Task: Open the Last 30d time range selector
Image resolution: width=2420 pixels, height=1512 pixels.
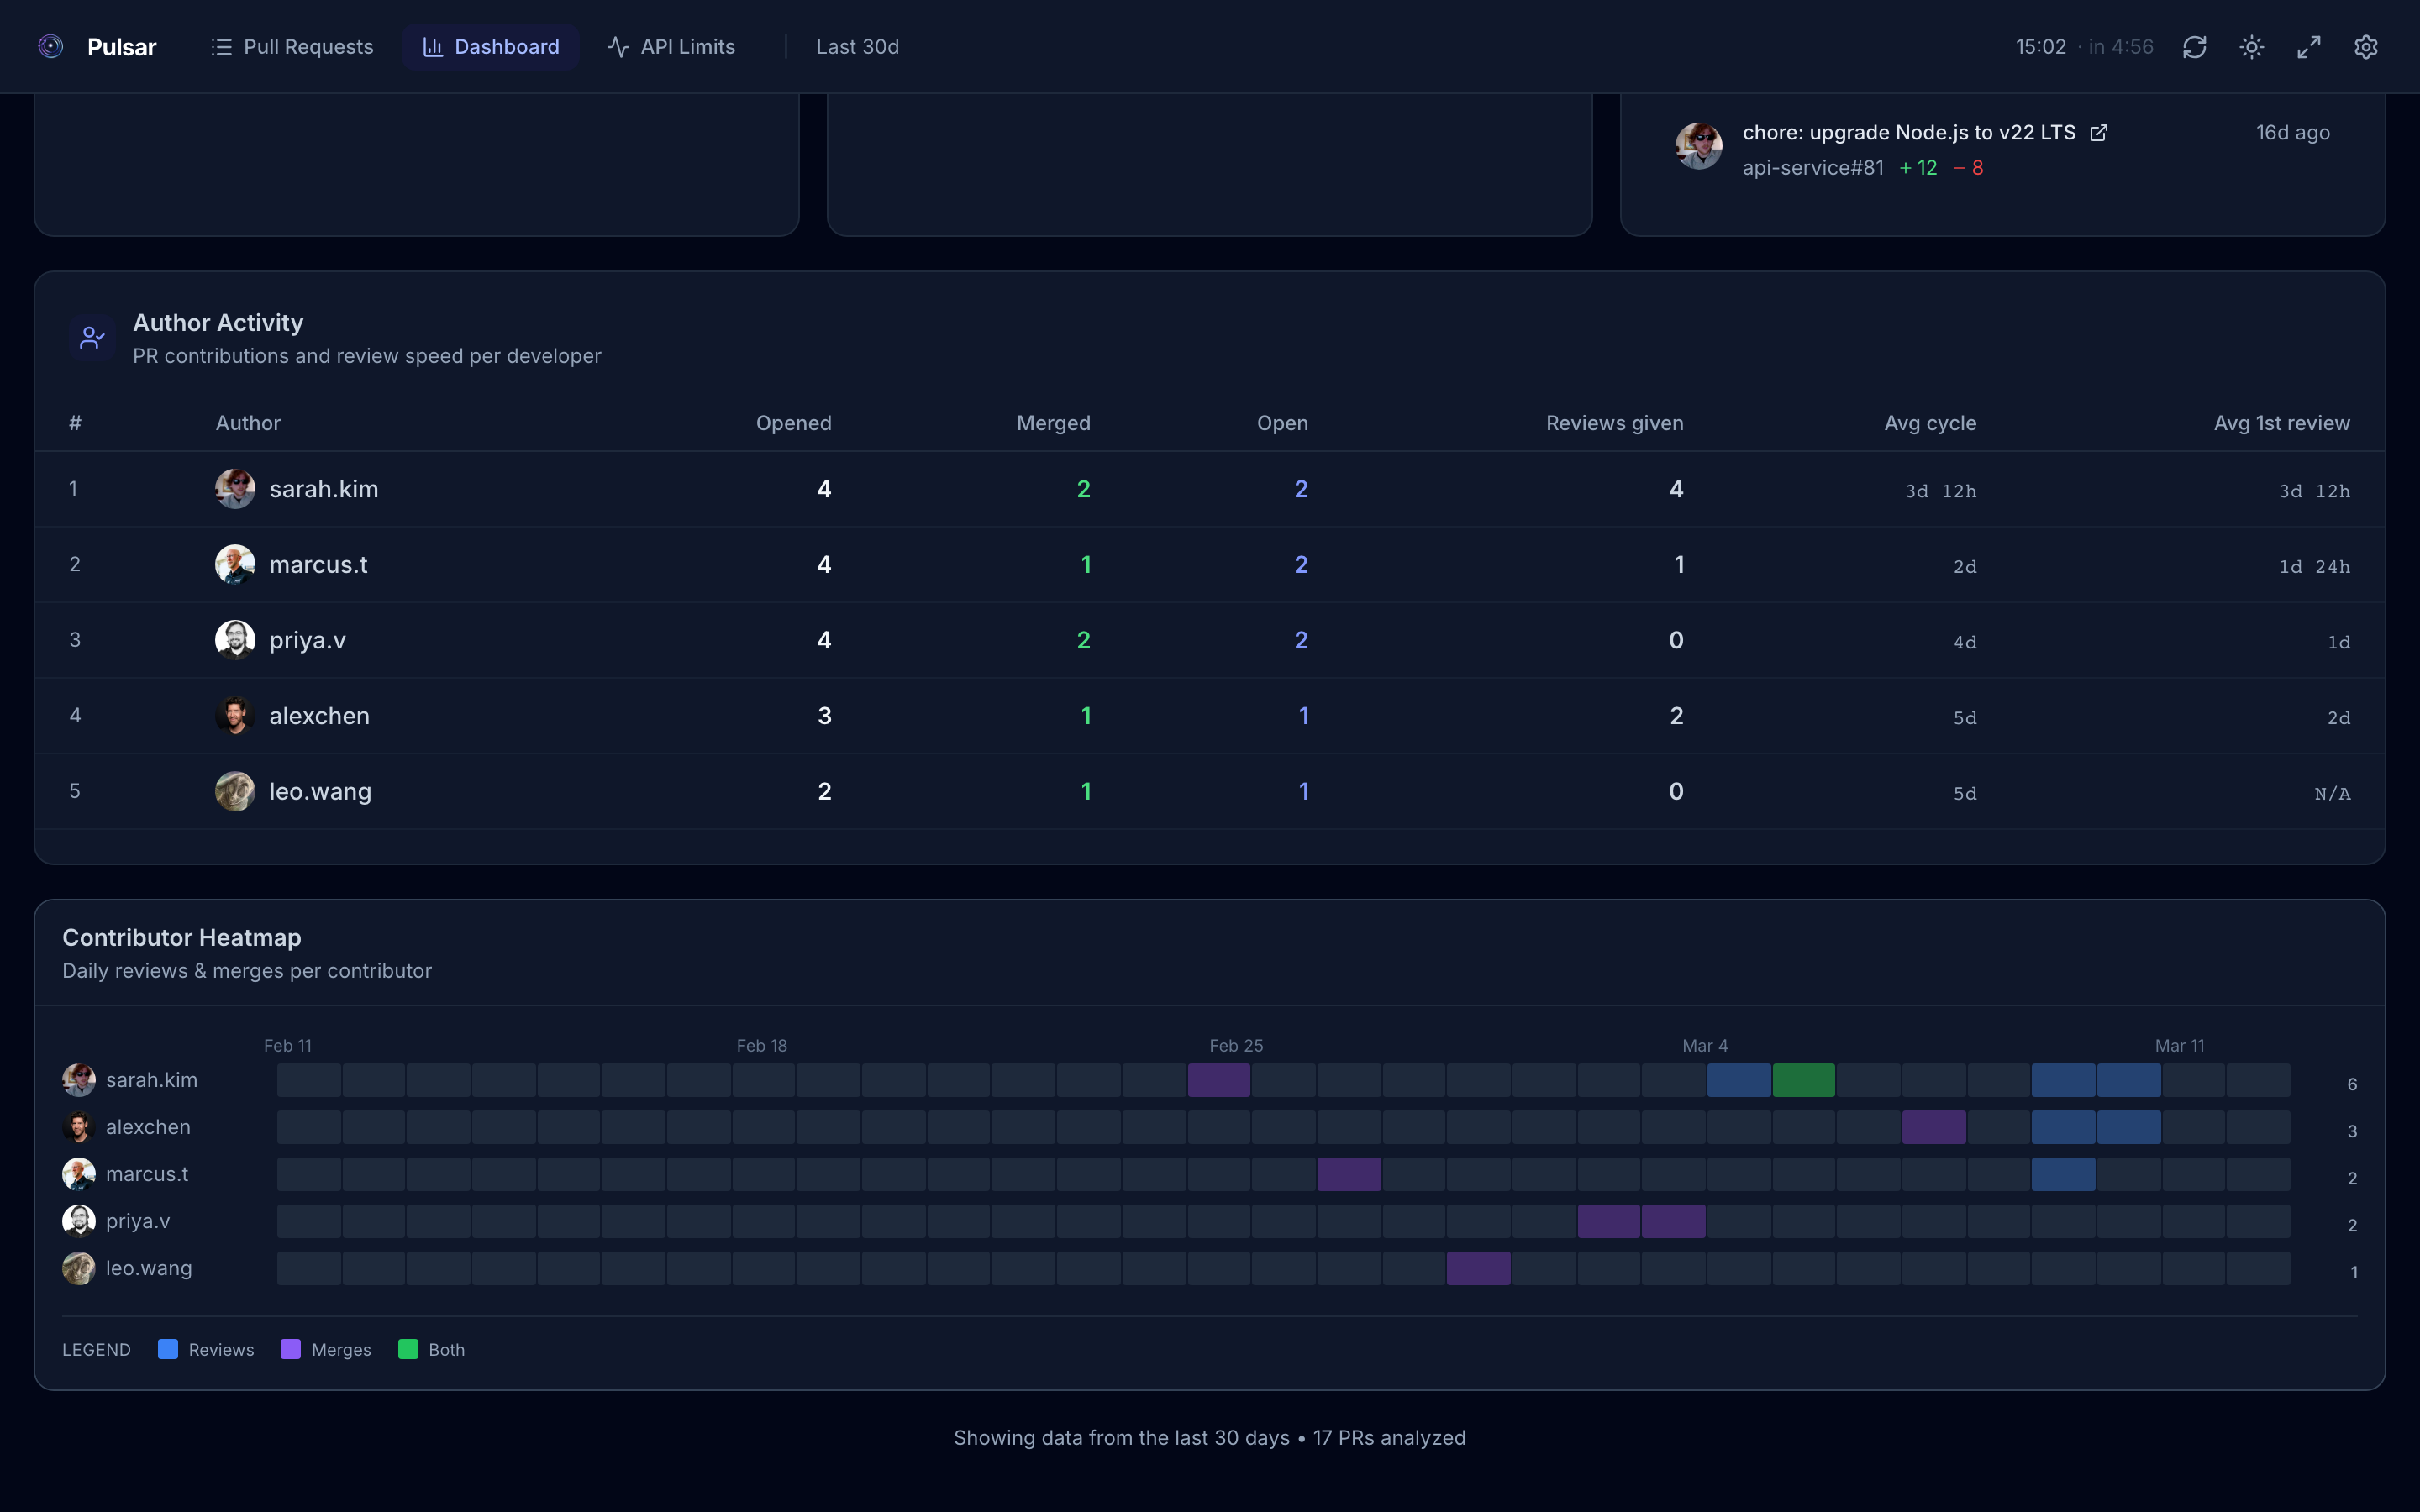Action: pyautogui.click(x=858, y=46)
